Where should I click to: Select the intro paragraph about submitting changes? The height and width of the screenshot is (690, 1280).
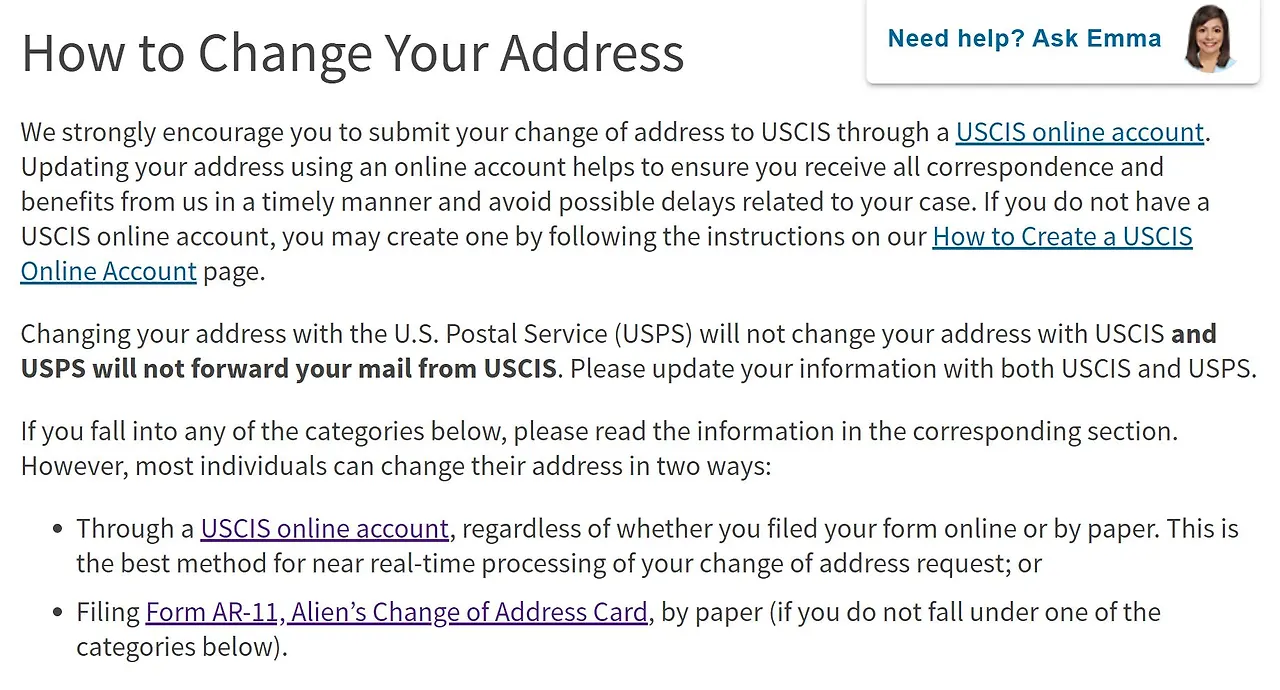click(x=615, y=200)
